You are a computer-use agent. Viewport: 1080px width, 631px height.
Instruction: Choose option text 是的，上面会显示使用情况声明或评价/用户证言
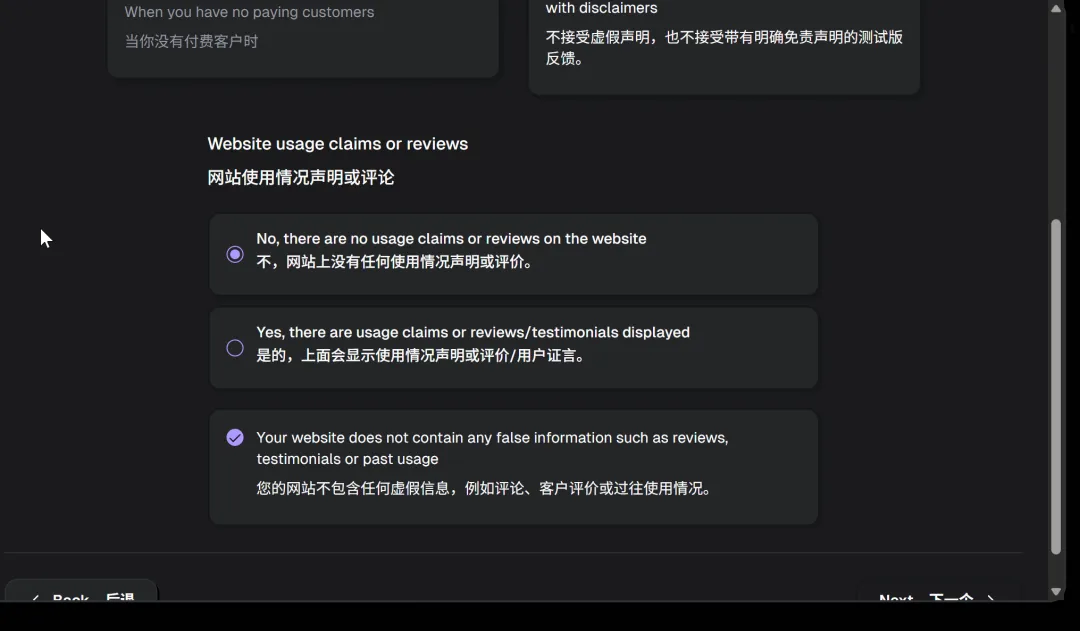pyautogui.click(x=421, y=356)
